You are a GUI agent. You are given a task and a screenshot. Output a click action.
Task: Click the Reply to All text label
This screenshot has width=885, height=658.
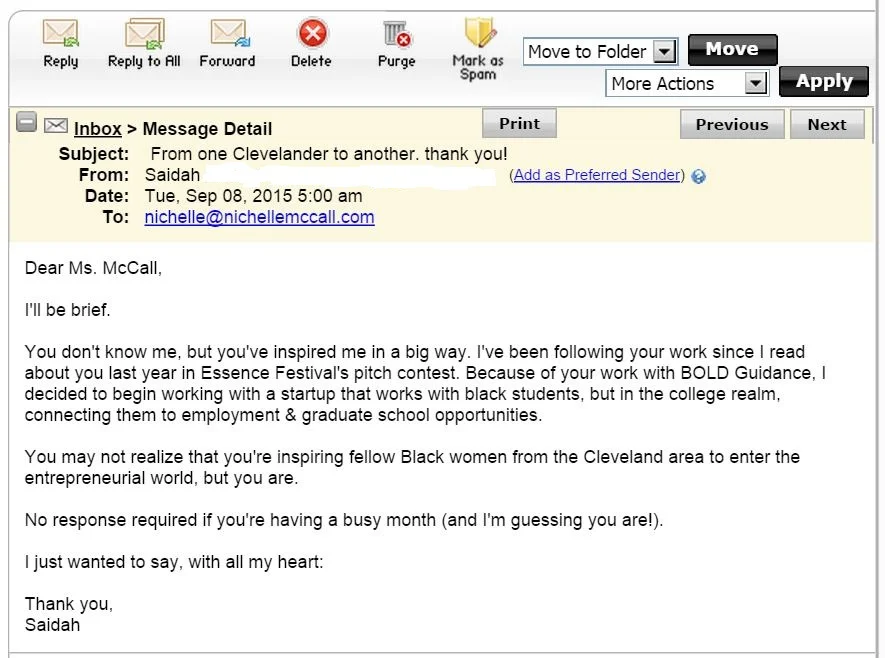point(144,61)
